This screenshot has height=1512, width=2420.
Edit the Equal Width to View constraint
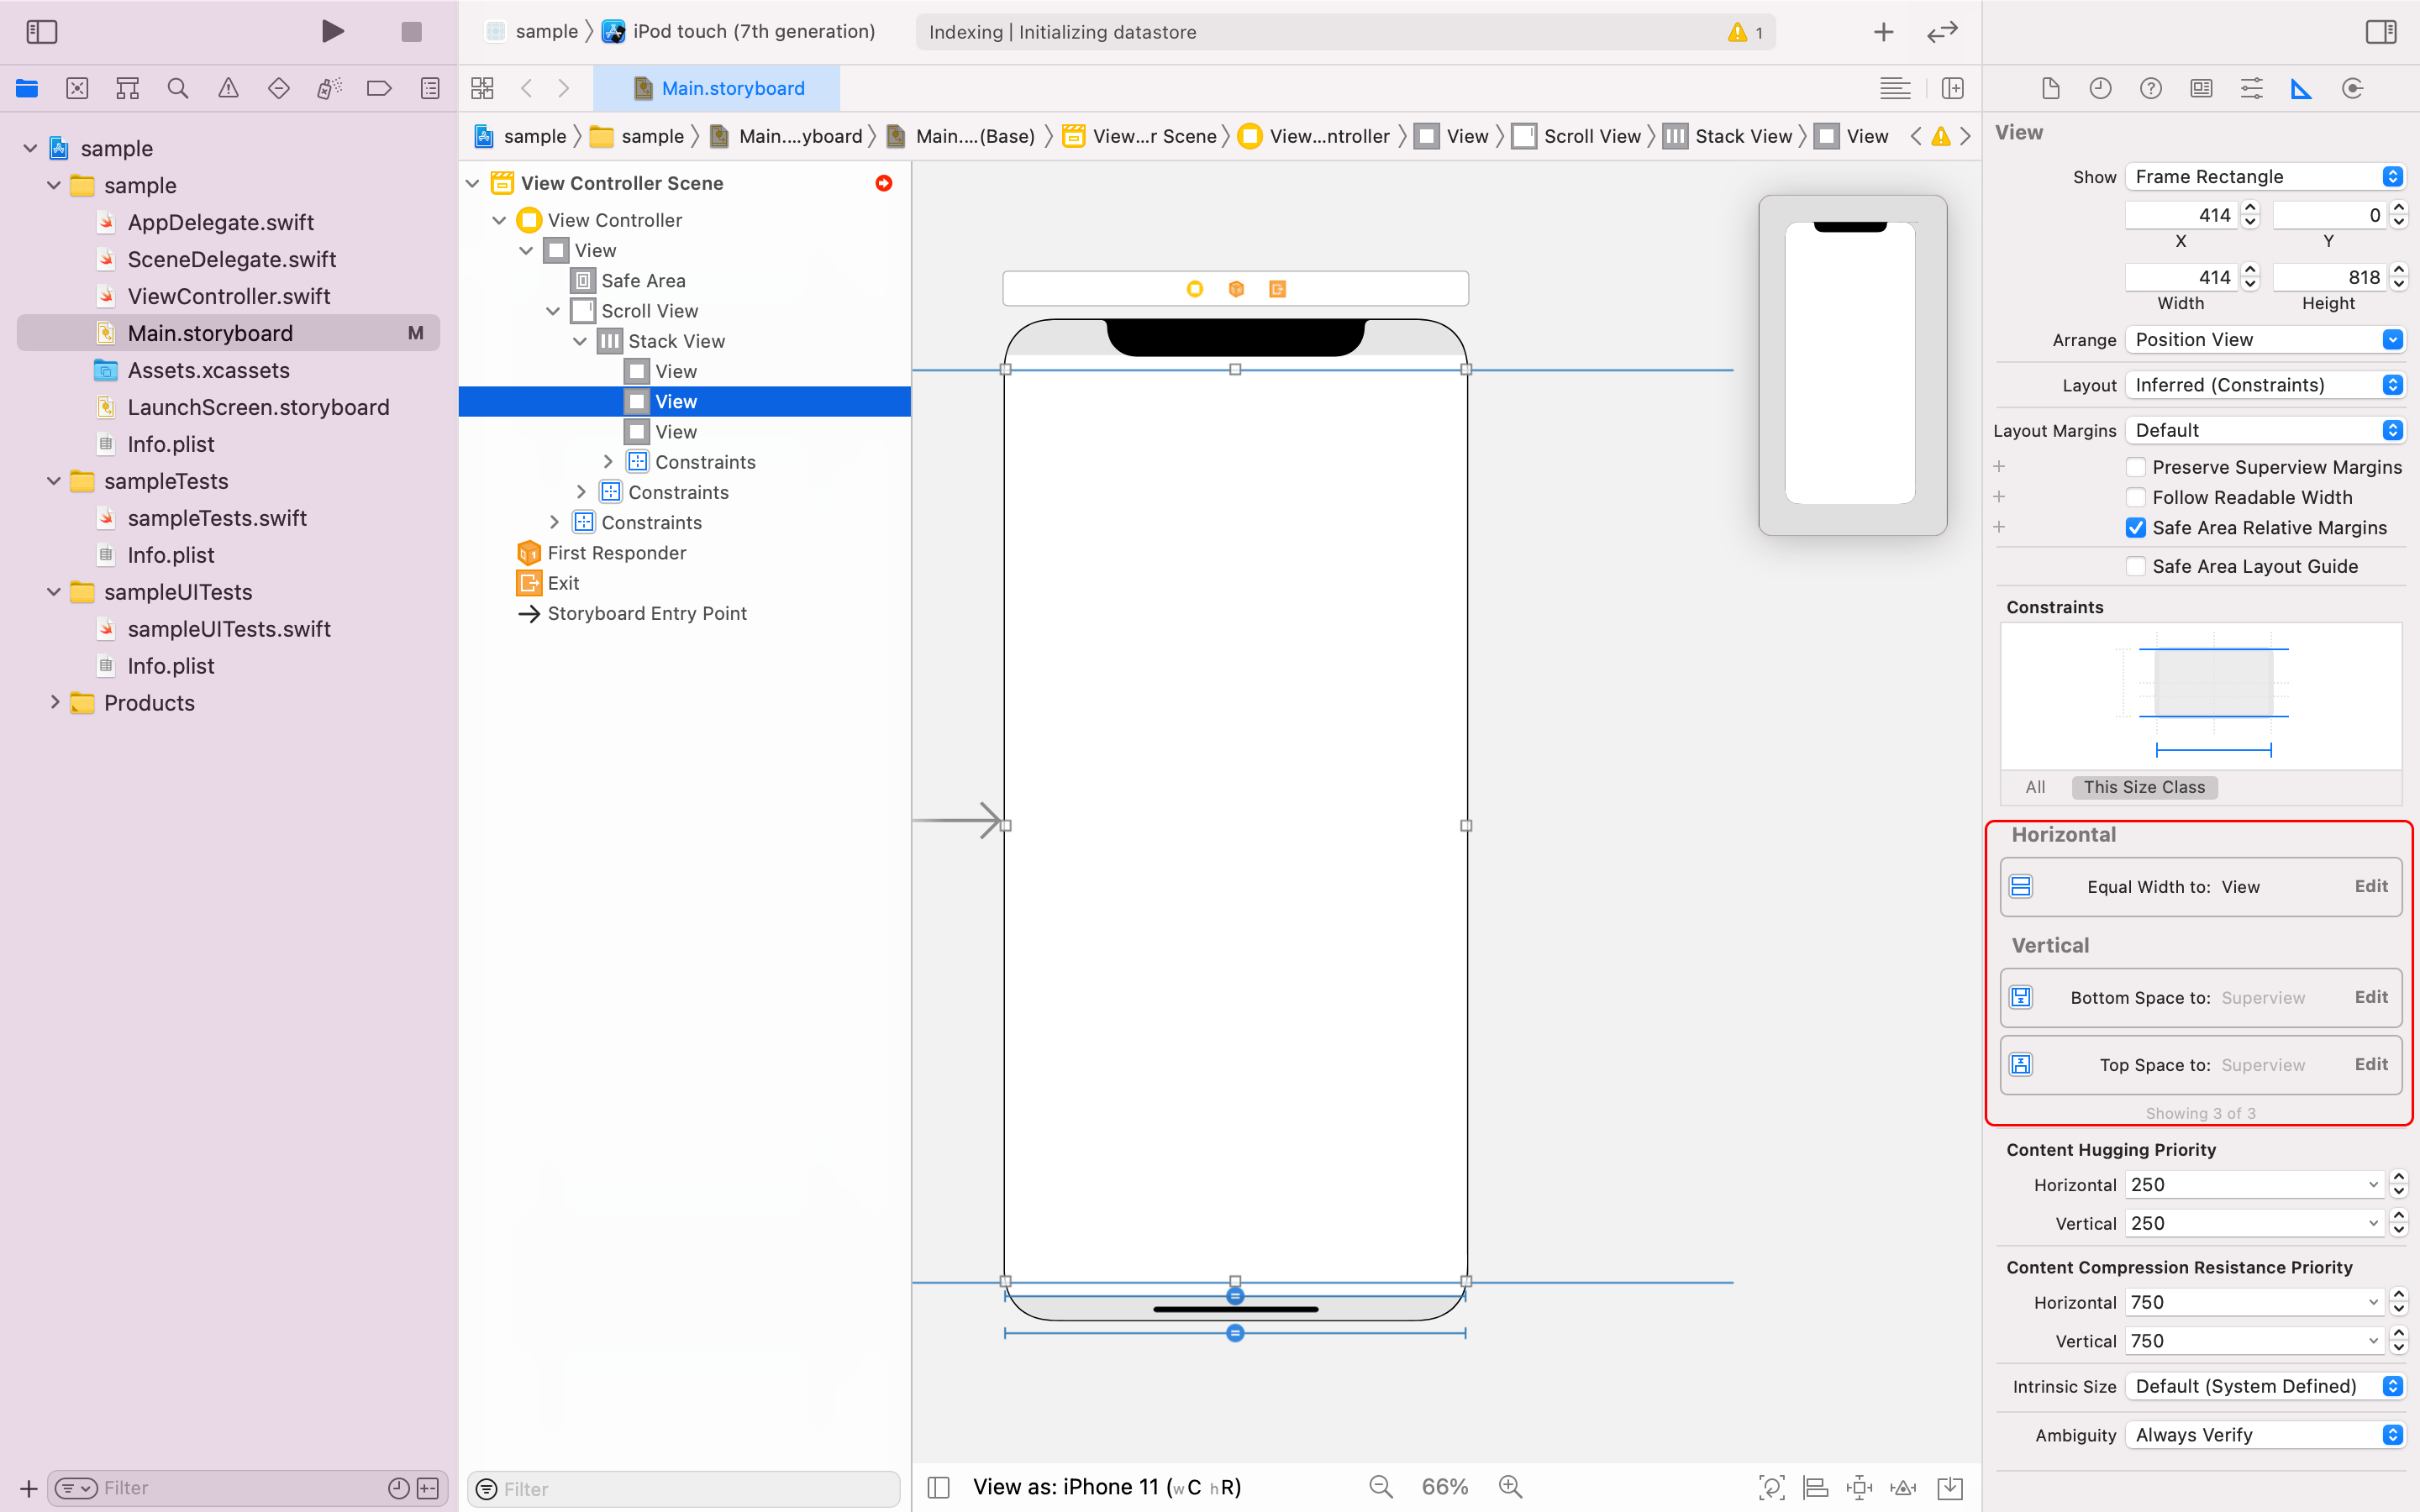coord(2370,886)
